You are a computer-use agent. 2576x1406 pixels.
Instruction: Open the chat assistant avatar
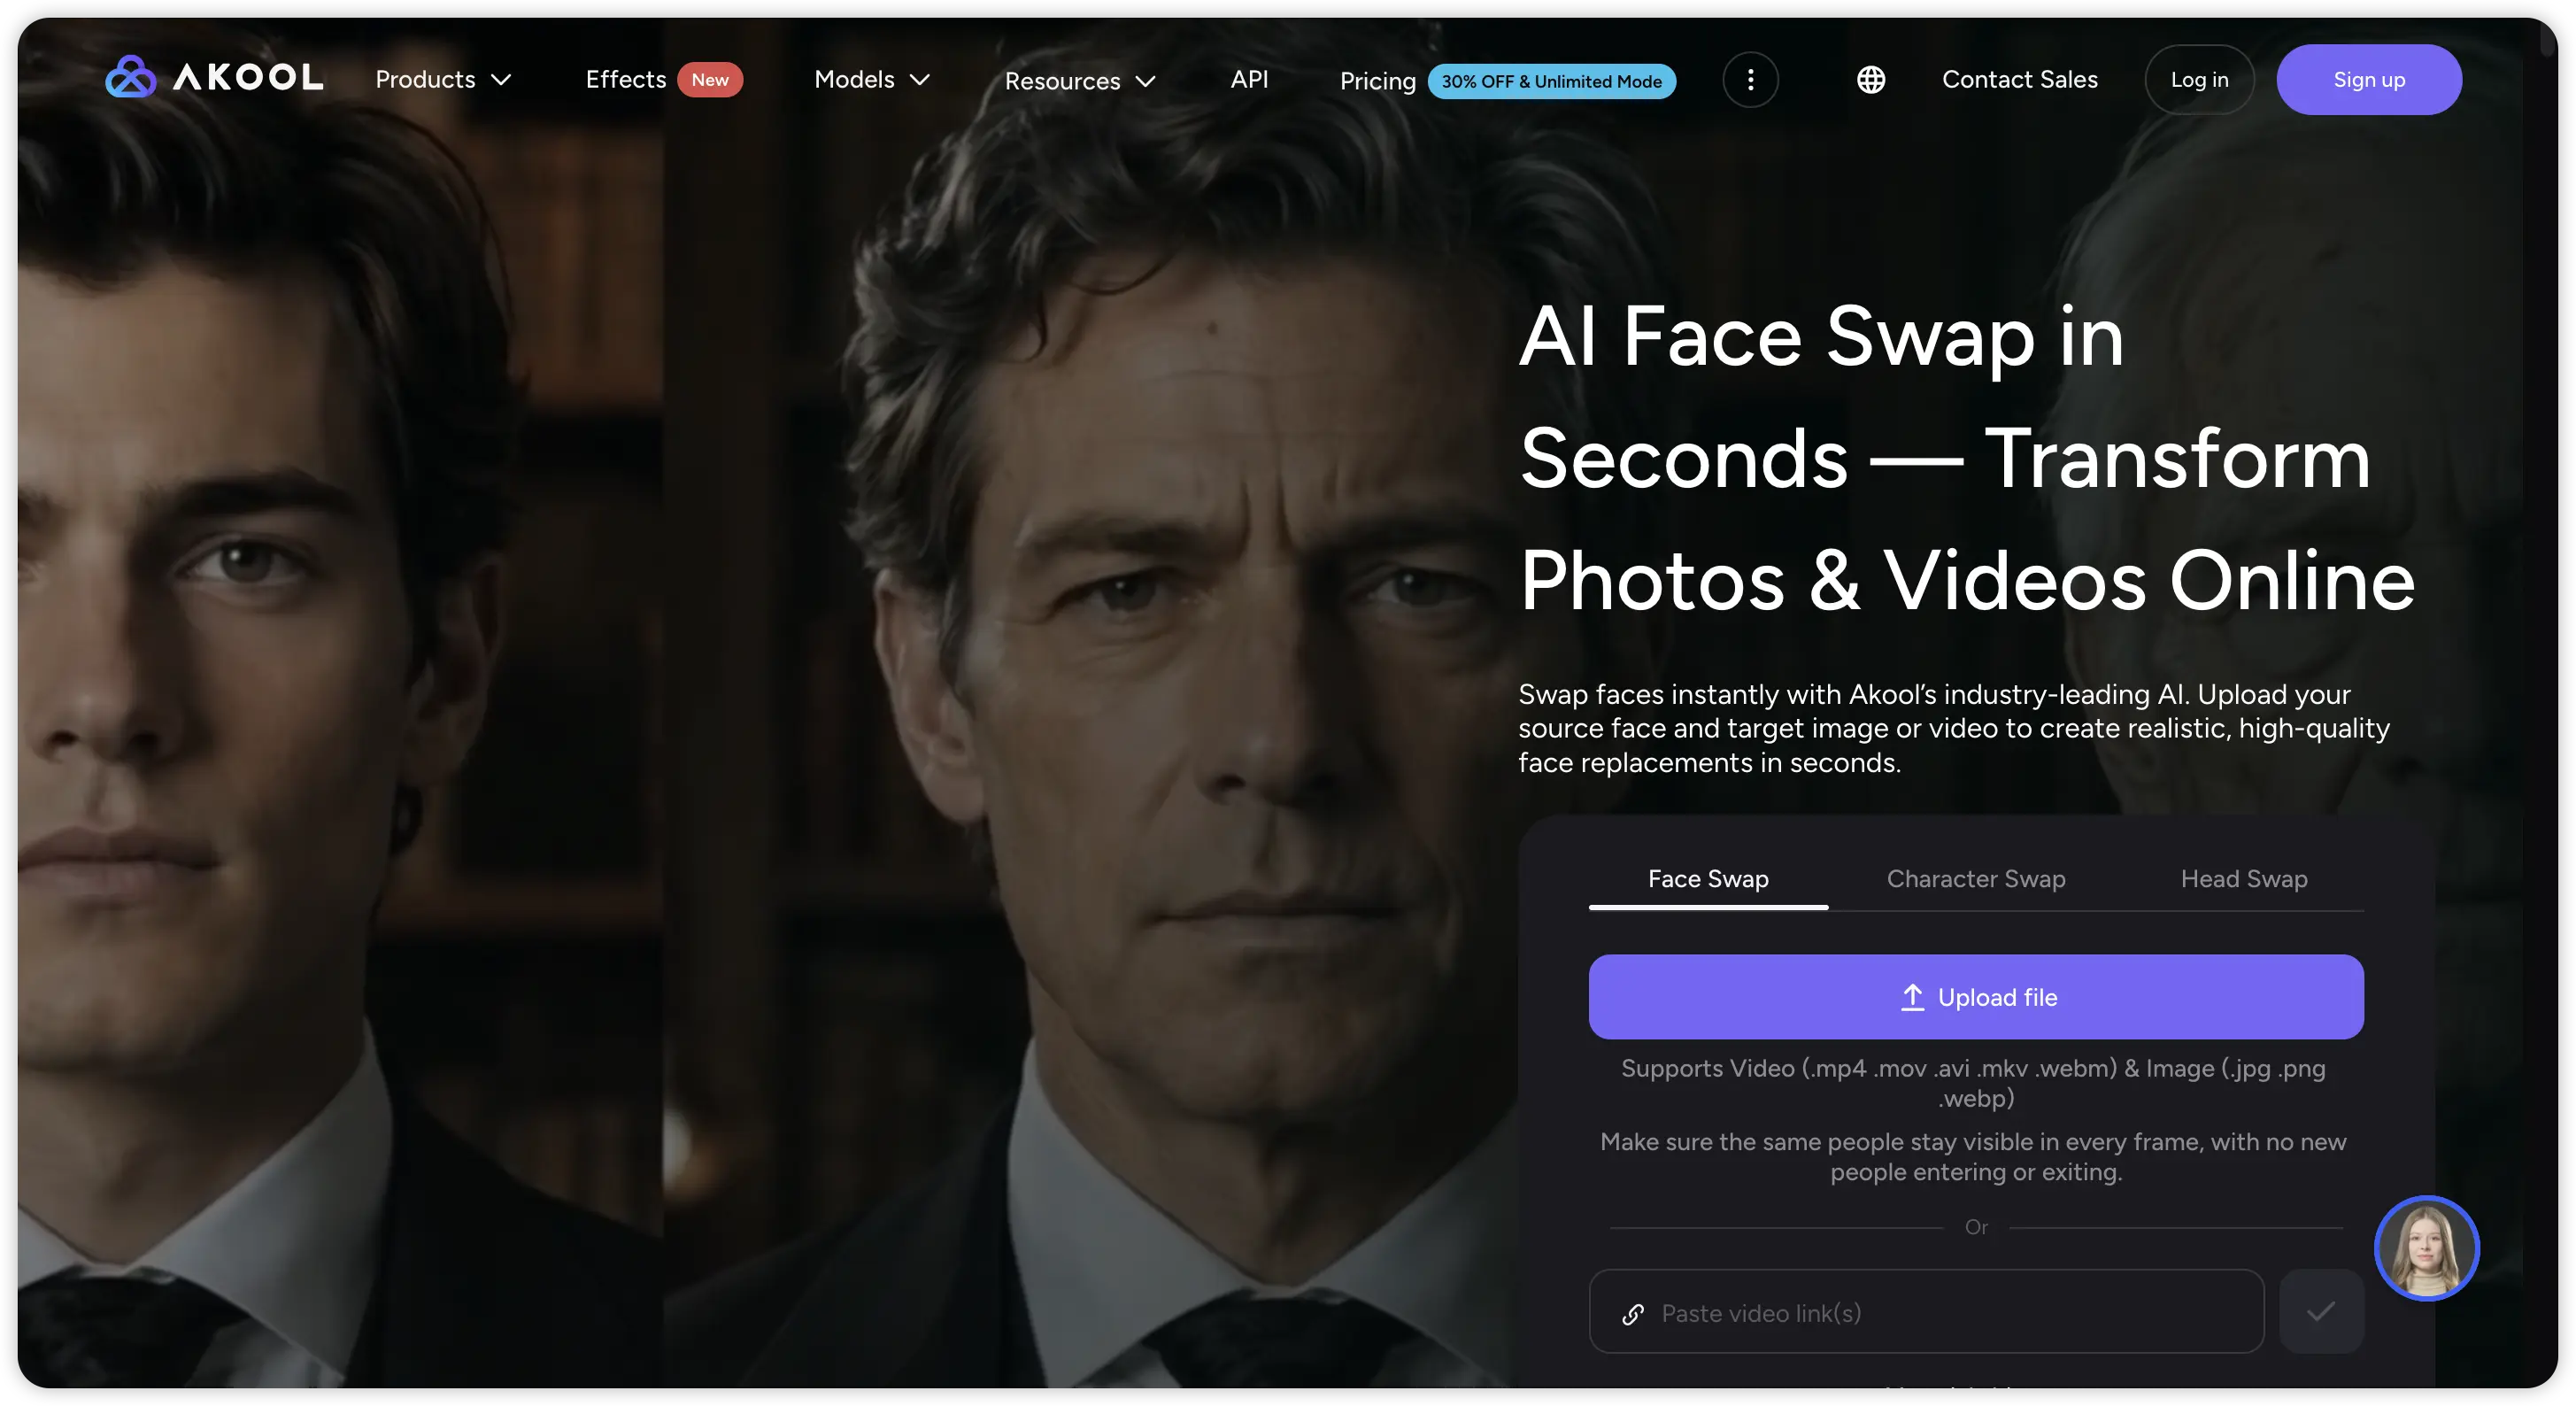[2426, 1248]
